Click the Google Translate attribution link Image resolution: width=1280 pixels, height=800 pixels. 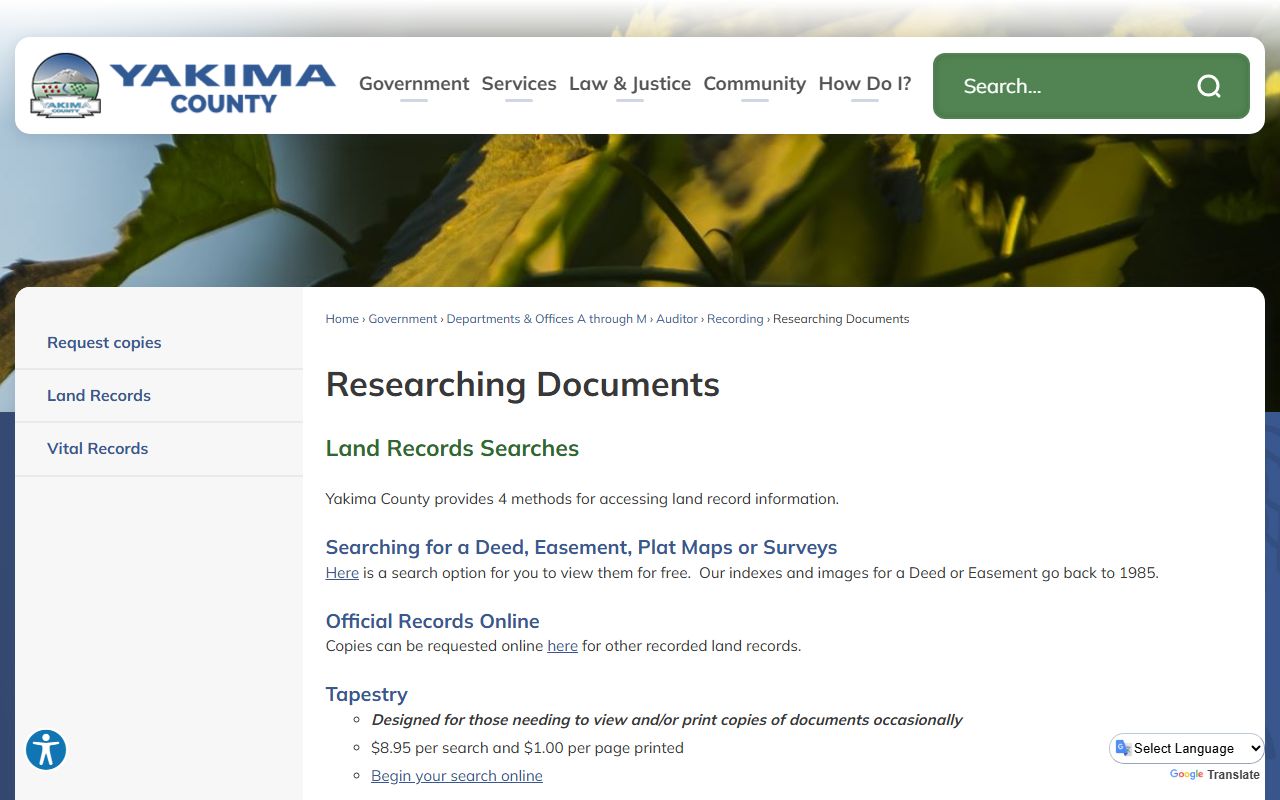pyautogui.click(x=1215, y=775)
